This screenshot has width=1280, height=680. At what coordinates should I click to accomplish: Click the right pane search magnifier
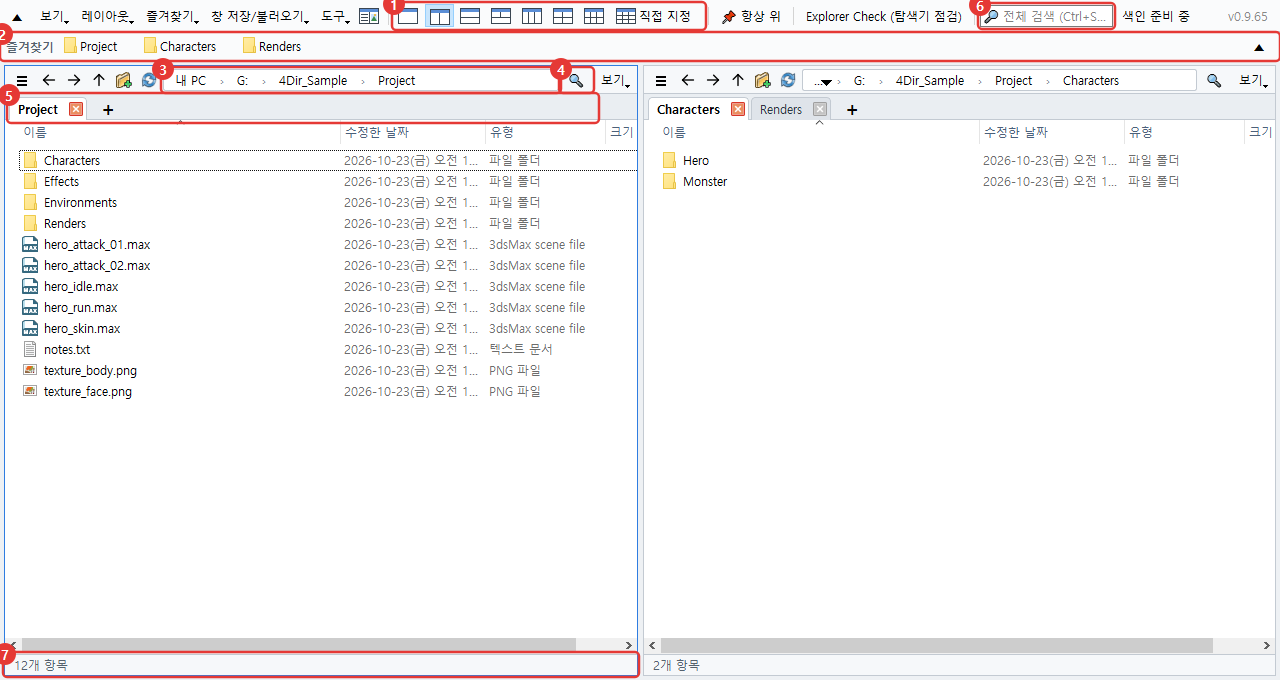[1214, 80]
